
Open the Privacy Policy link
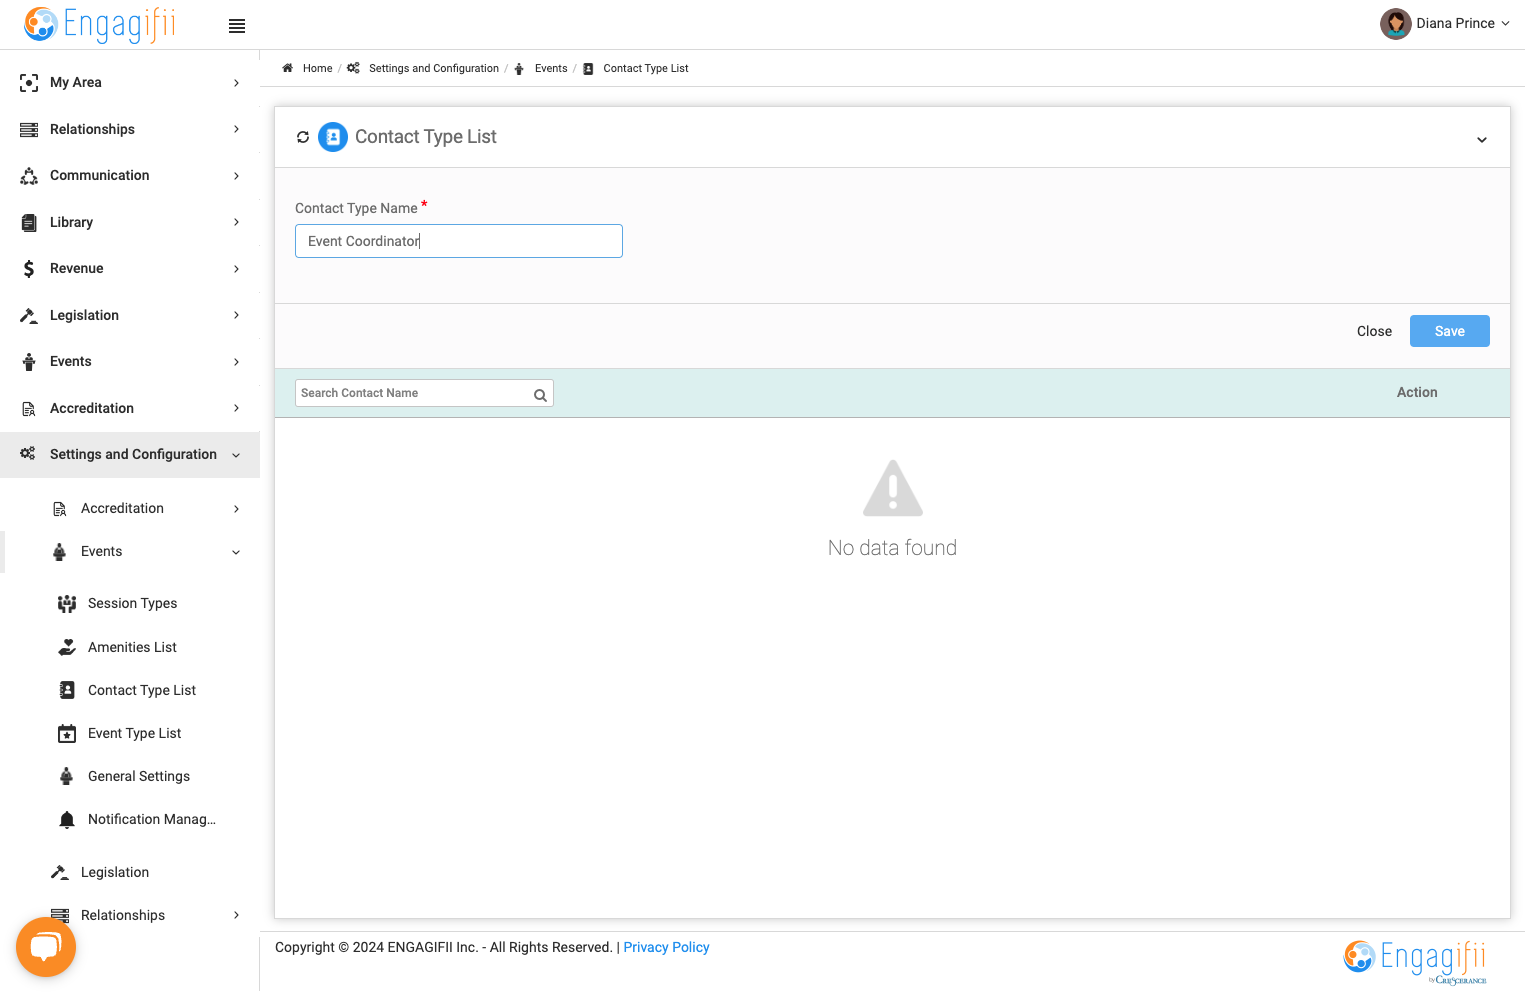pos(666,947)
